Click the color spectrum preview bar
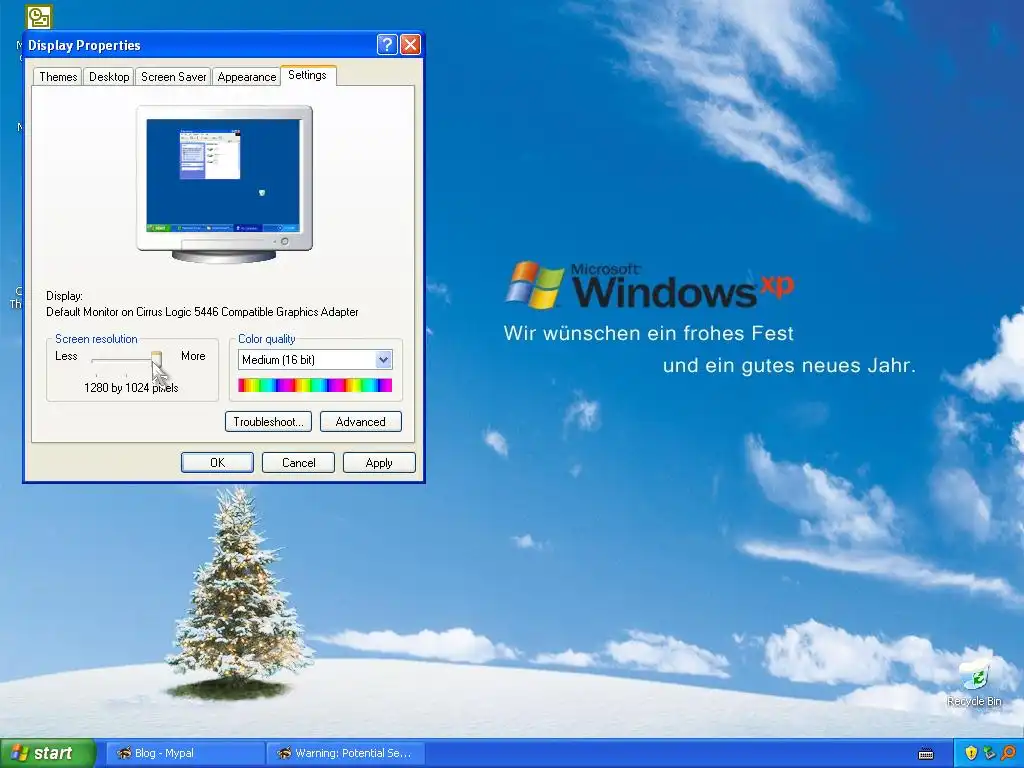Screen dimensions: 1024x768 pyautogui.click(x=315, y=385)
